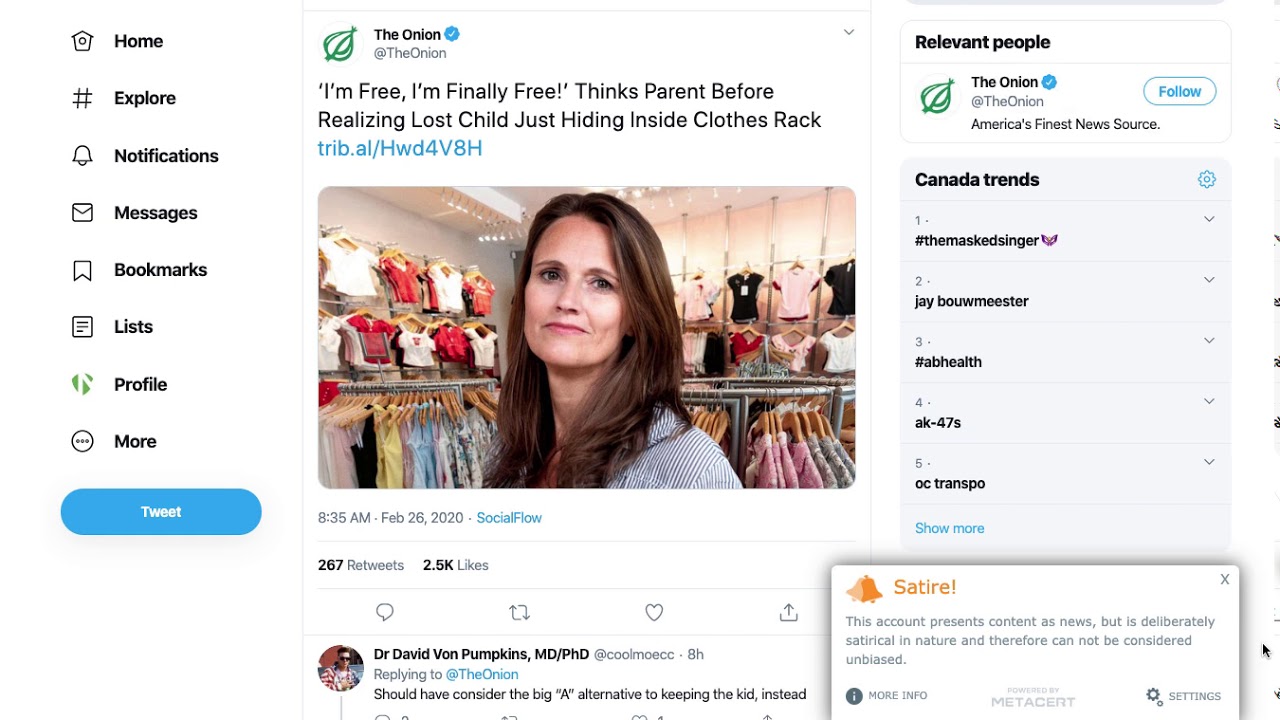Click the retweet icon under the tweet
Screen dimensions: 1280x720
(519, 612)
